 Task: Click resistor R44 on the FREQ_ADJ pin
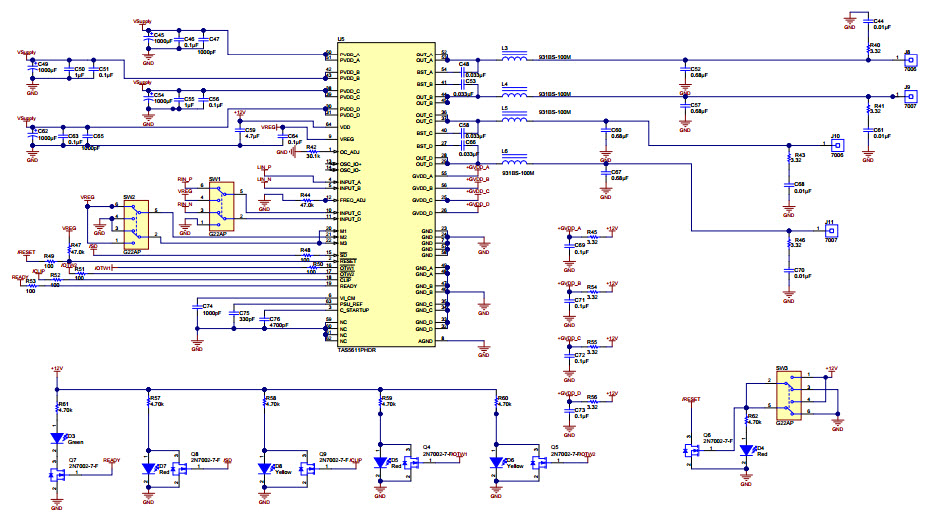point(304,201)
